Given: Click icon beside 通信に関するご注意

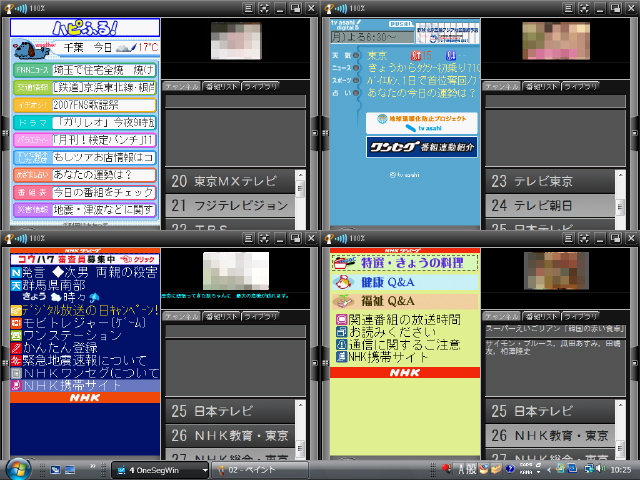Looking at the screenshot, I should (x=341, y=344).
